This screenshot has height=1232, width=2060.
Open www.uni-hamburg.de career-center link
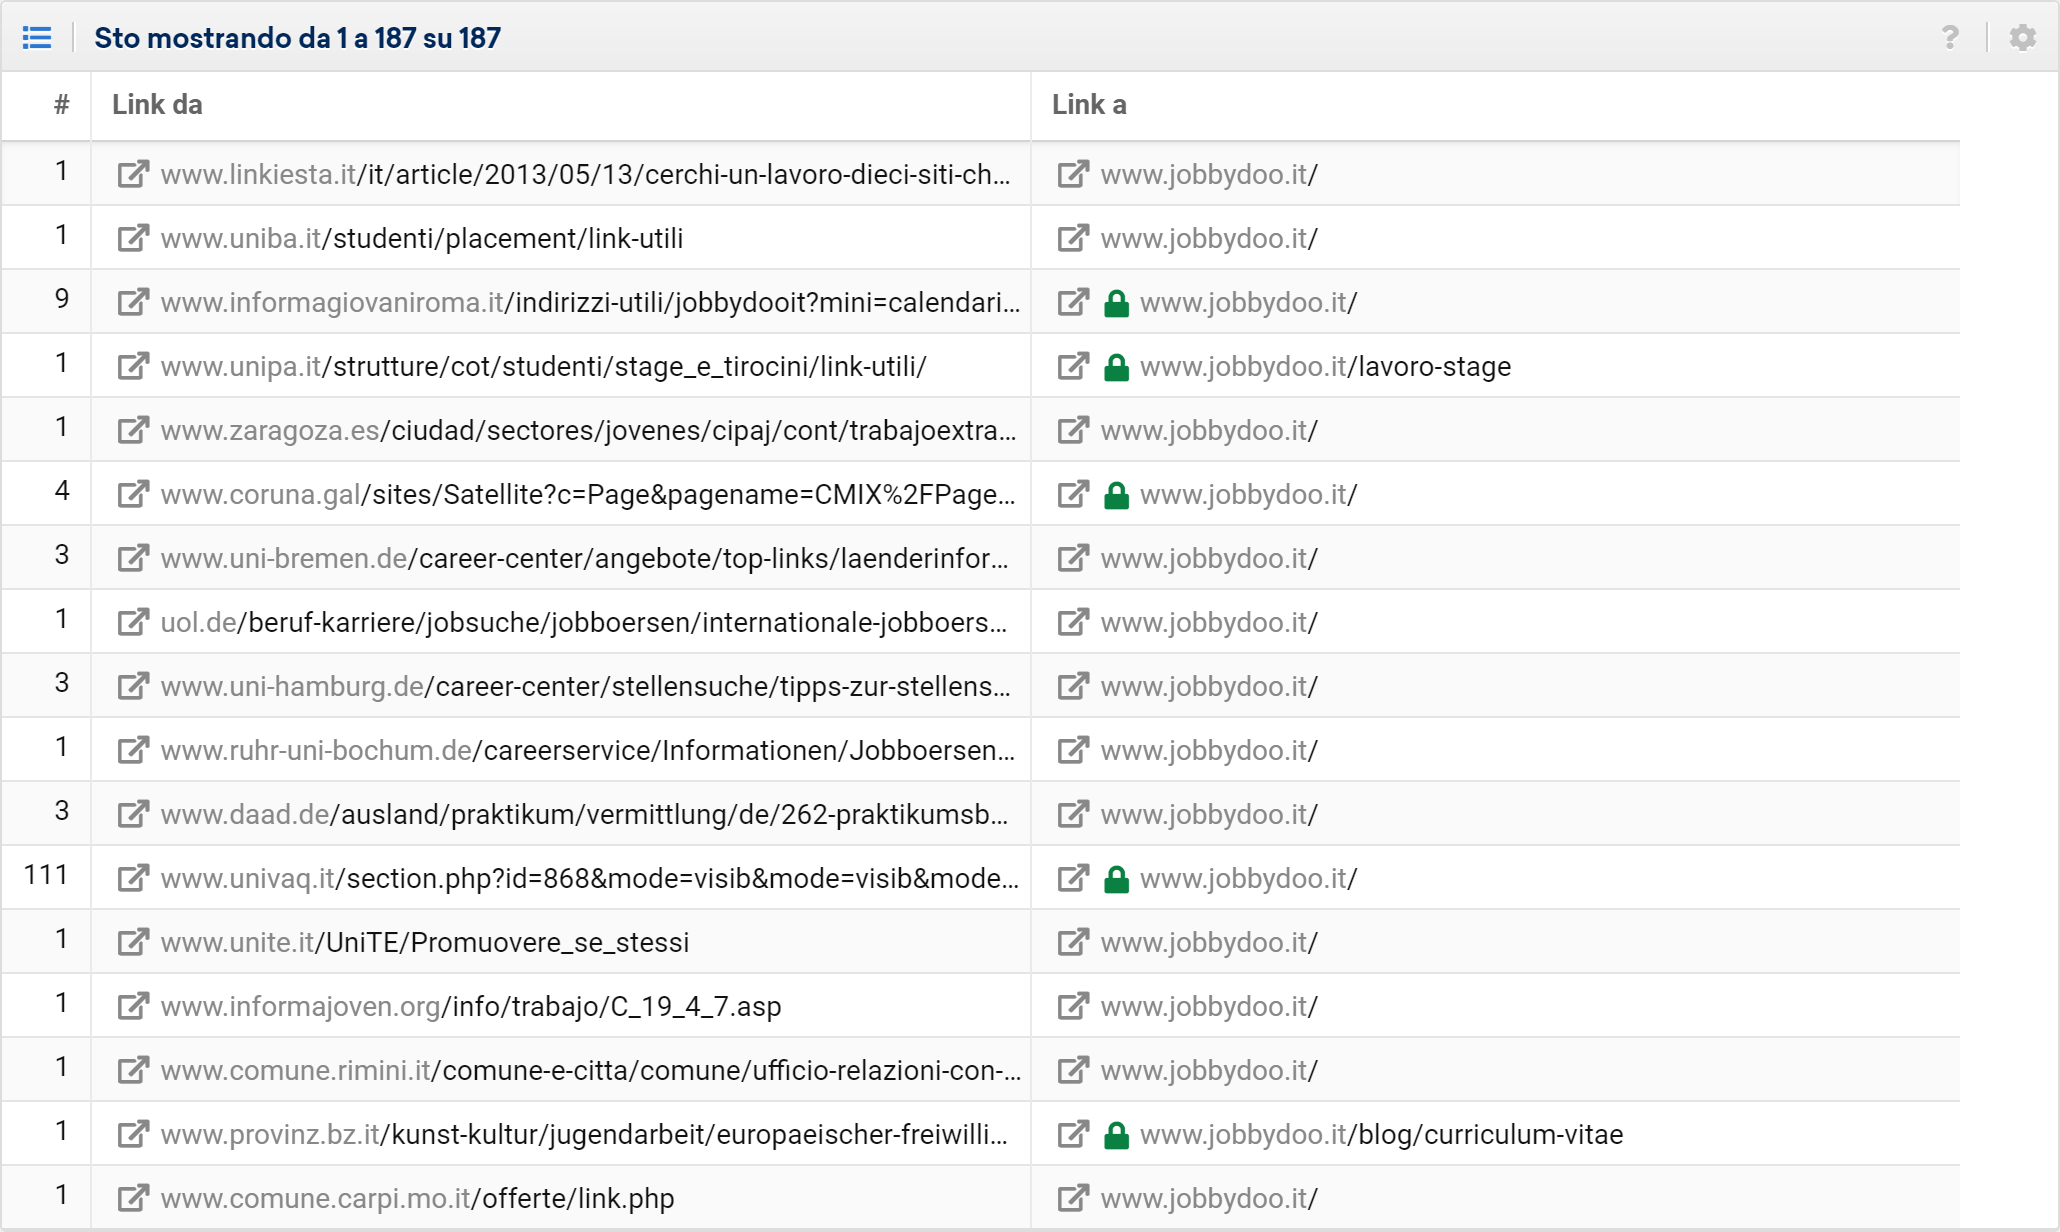click(x=585, y=687)
